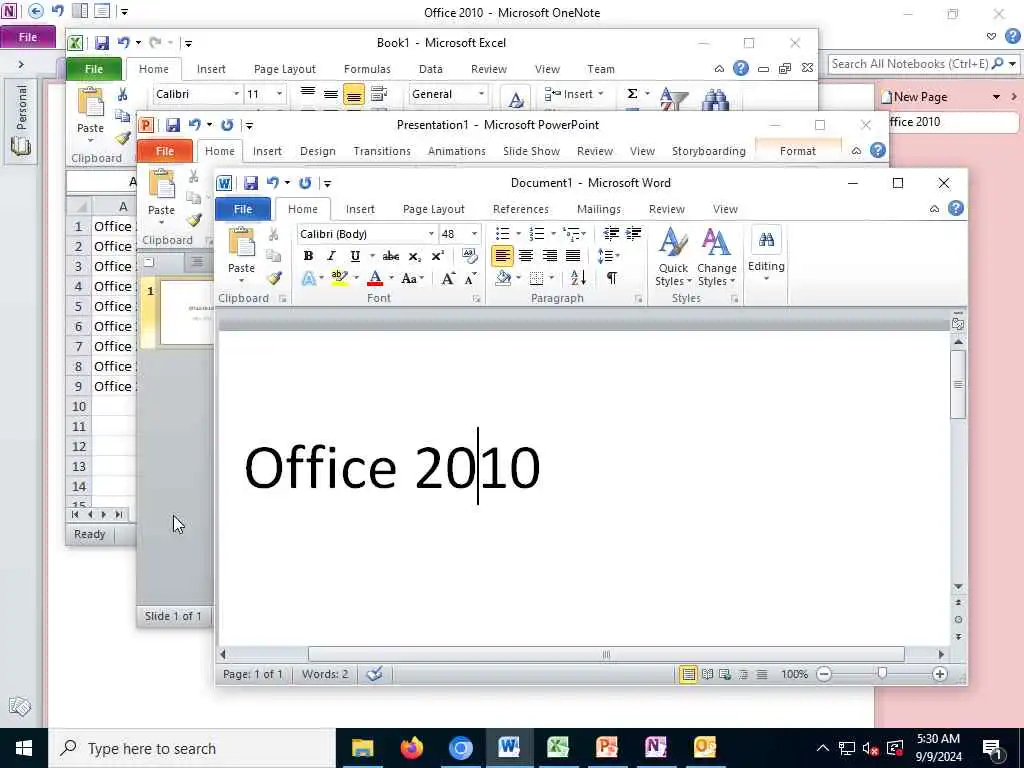The height and width of the screenshot is (768, 1024).
Task: Select Justify alignment in Word
Action: 573,256
